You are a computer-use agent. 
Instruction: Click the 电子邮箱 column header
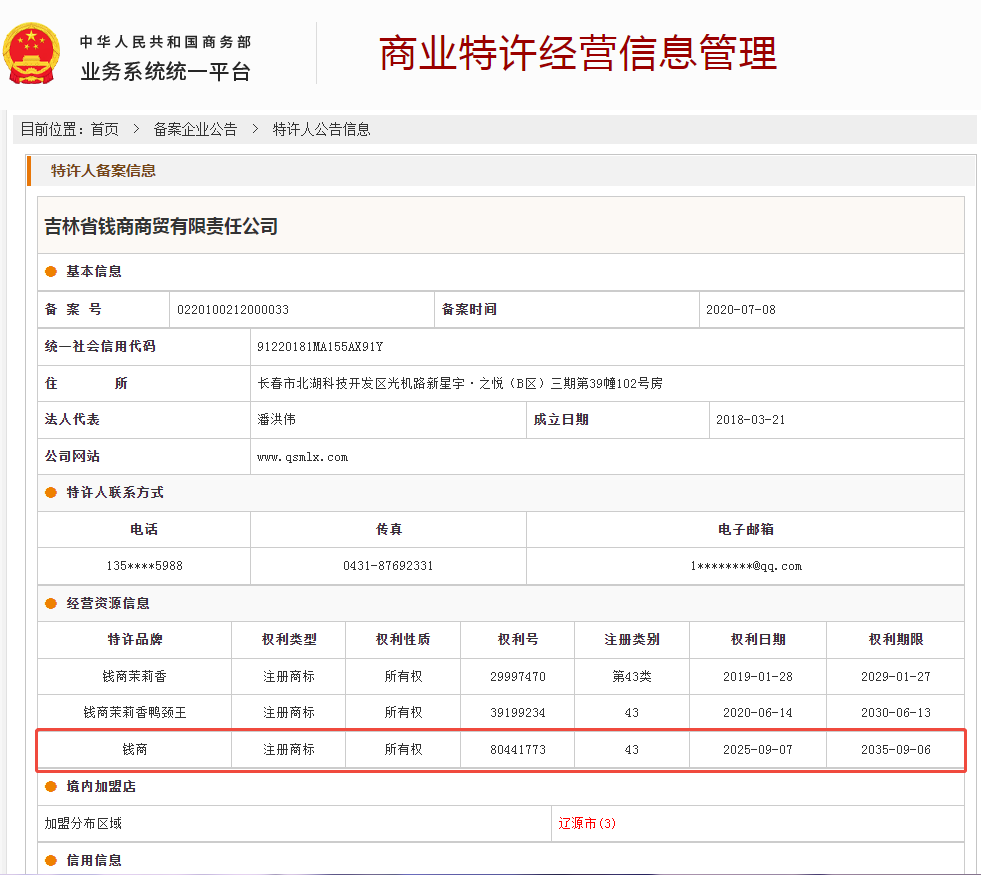click(x=746, y=529)
